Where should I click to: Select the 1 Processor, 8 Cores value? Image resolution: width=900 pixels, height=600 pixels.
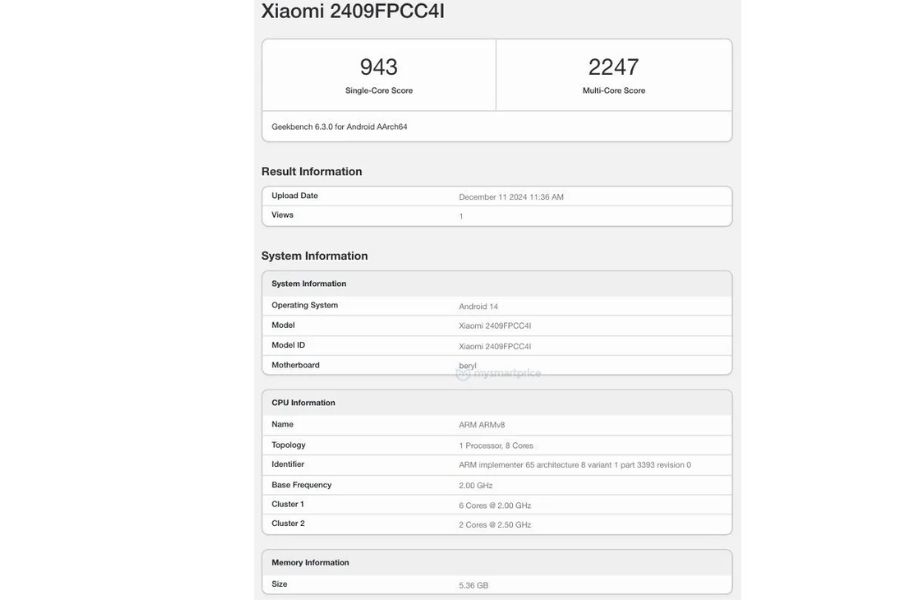tap(496, 446)
